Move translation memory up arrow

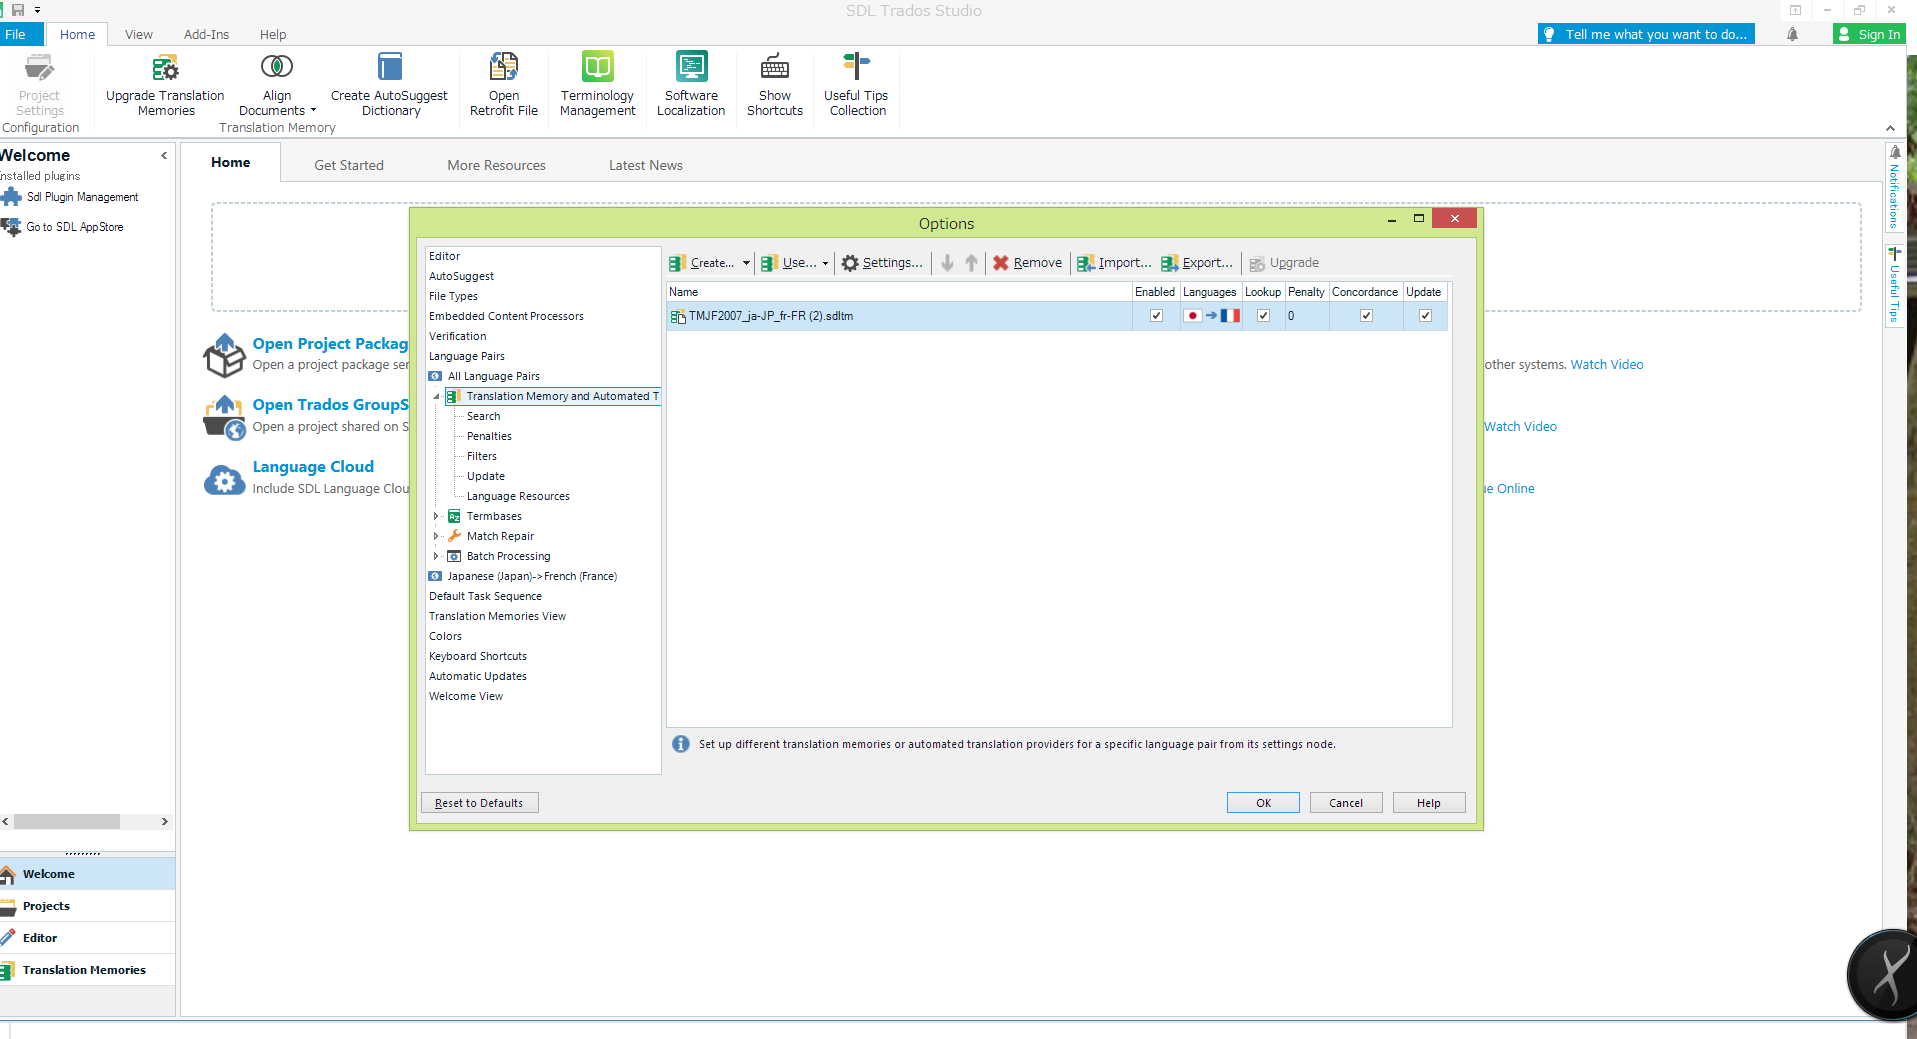[972, 263]
